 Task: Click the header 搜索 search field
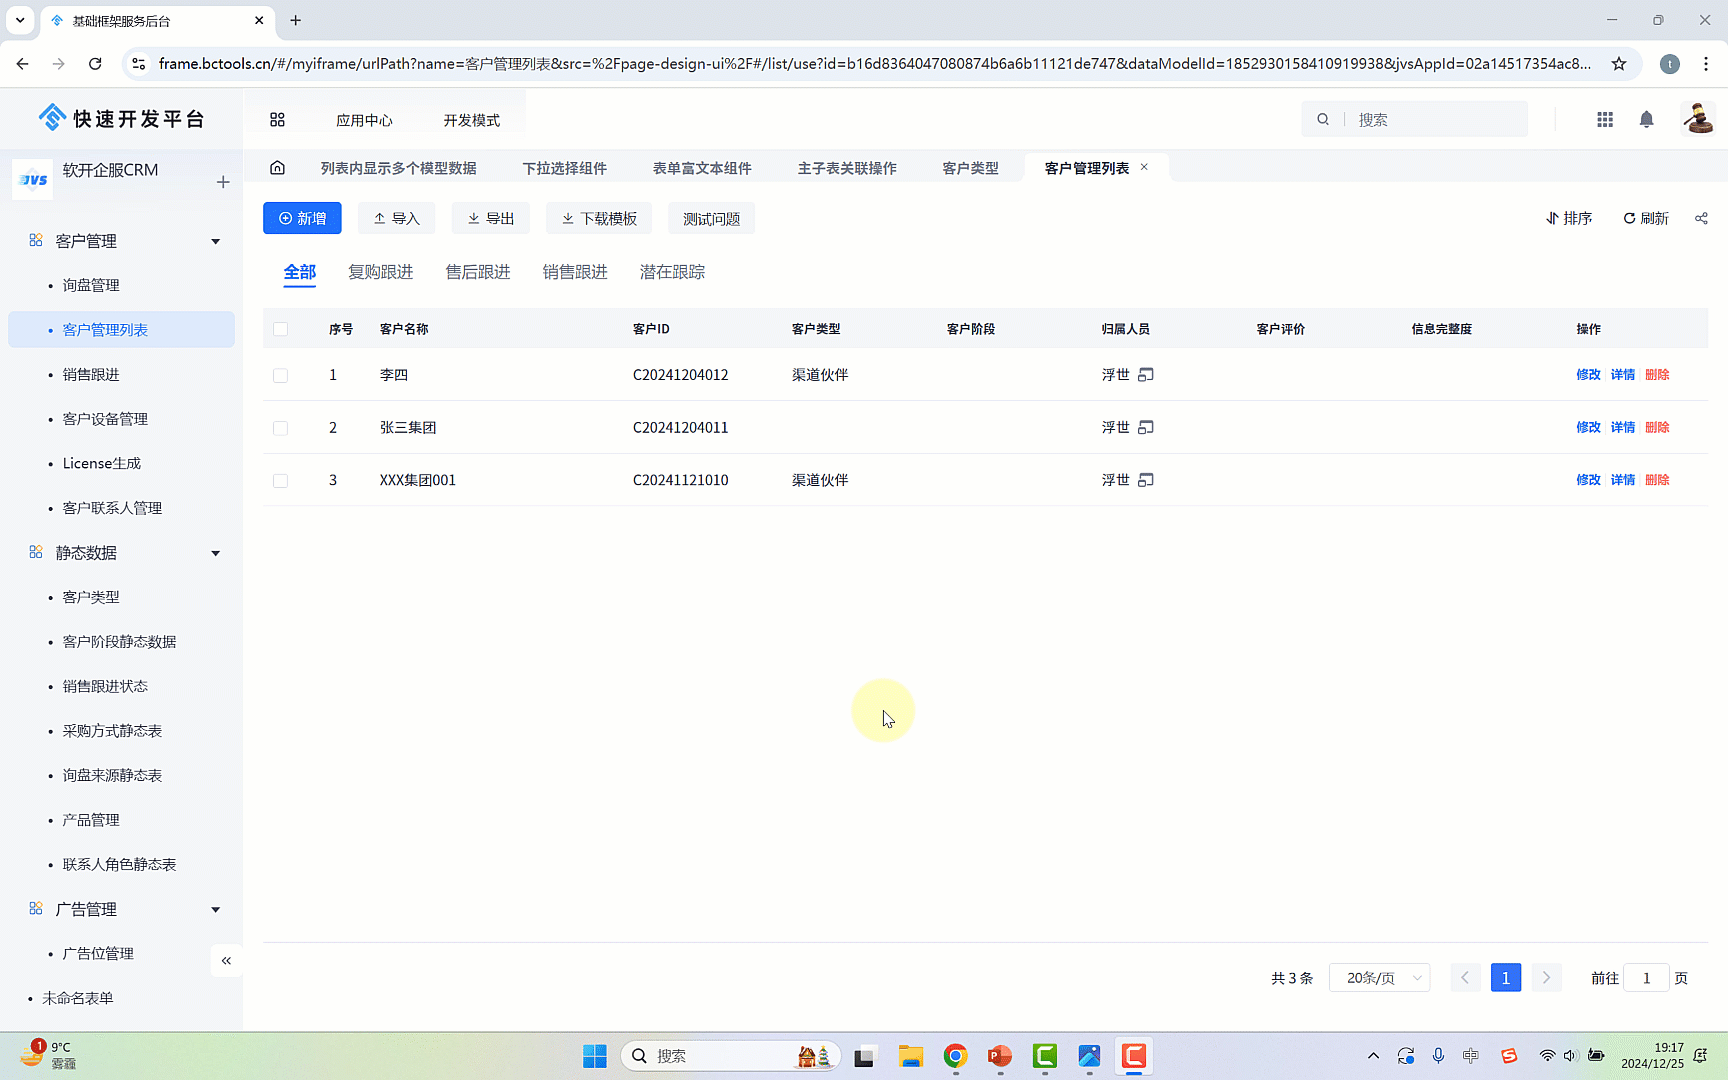coord(1414,119)
